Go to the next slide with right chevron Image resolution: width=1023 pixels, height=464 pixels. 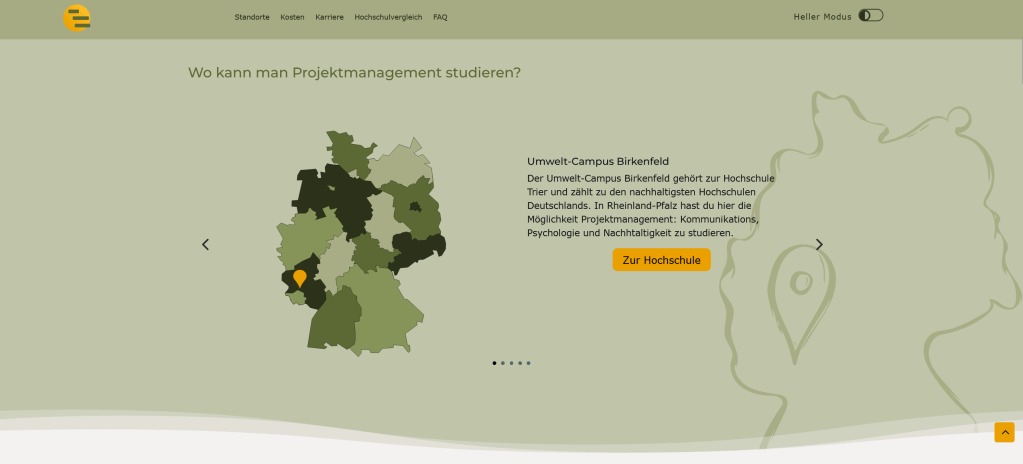click(819, 244)
